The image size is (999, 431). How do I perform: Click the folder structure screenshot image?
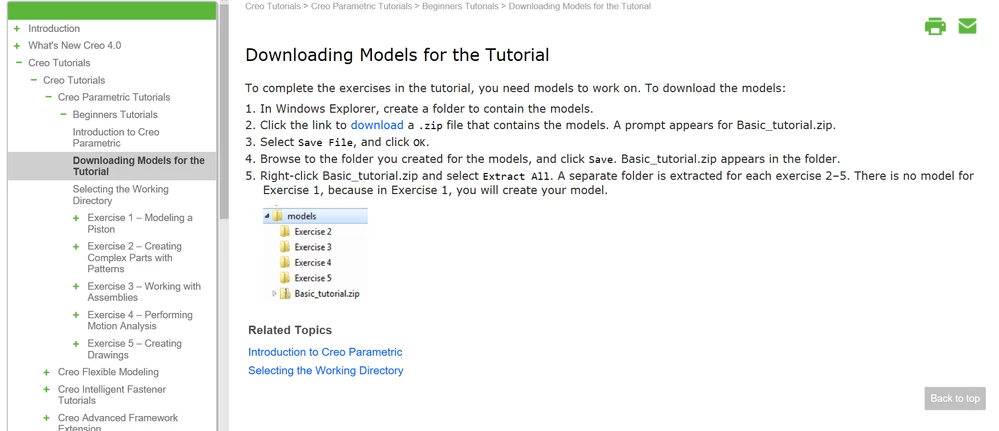[x=315, y=254]
